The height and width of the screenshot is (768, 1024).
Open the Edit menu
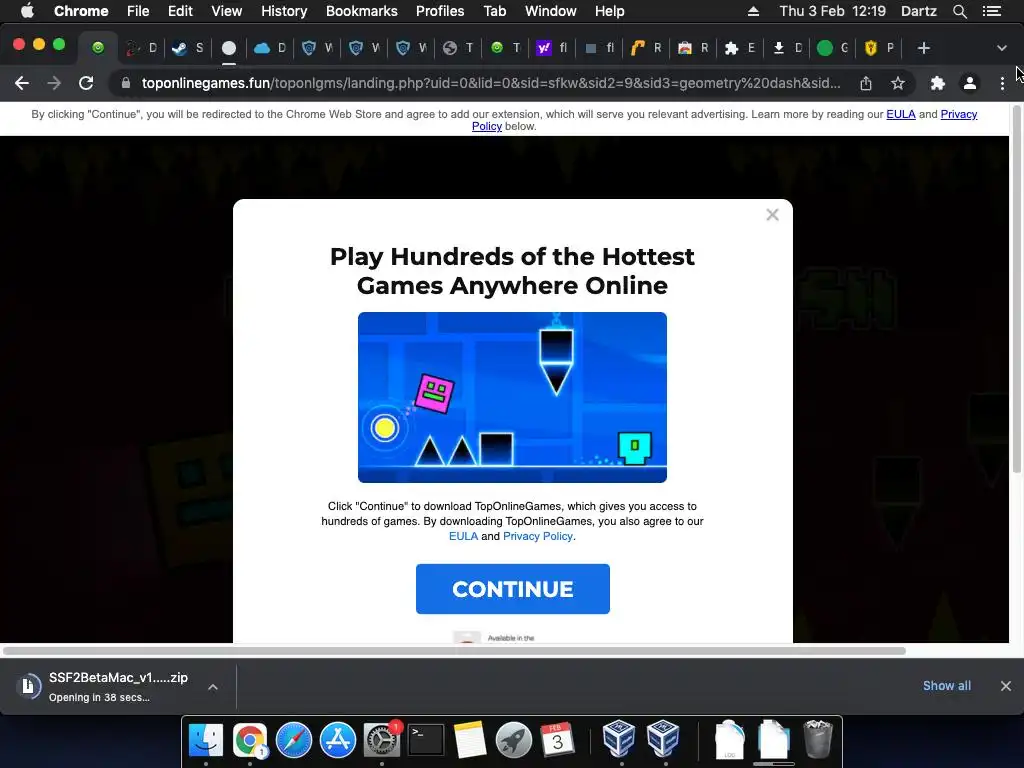point(180,11)
